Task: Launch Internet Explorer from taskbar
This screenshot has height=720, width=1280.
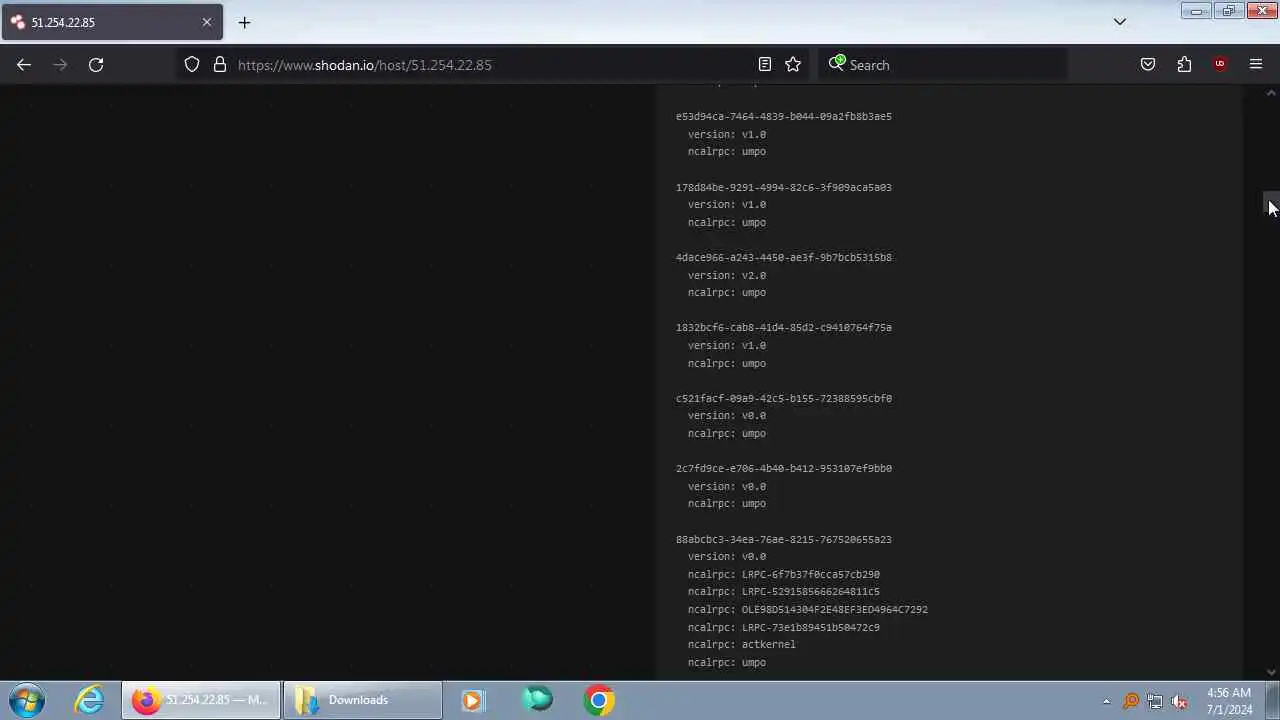Action: 89,700
